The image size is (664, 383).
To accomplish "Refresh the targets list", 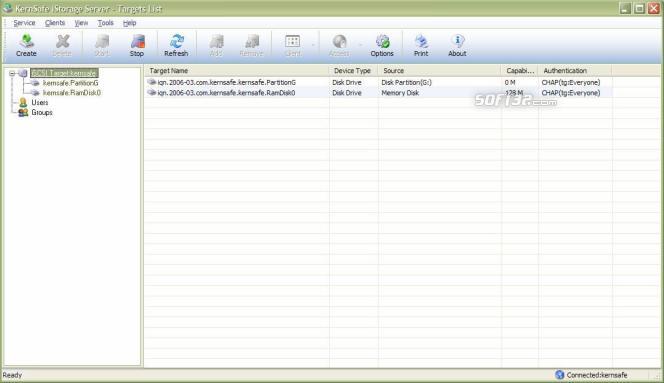I will [x=176, y=45].
